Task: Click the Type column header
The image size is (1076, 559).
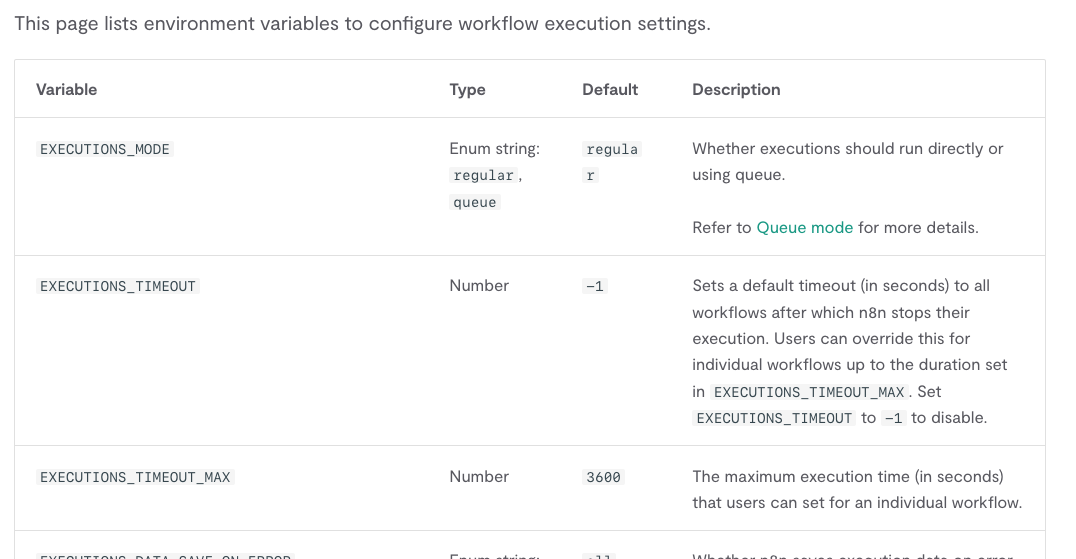Action: click(x=467, y=90)
